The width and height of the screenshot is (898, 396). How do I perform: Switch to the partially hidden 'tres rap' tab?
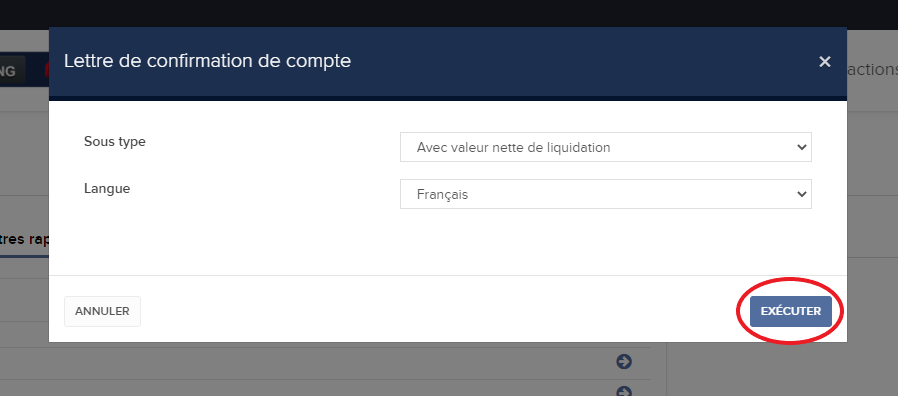[x=24, y=240]
